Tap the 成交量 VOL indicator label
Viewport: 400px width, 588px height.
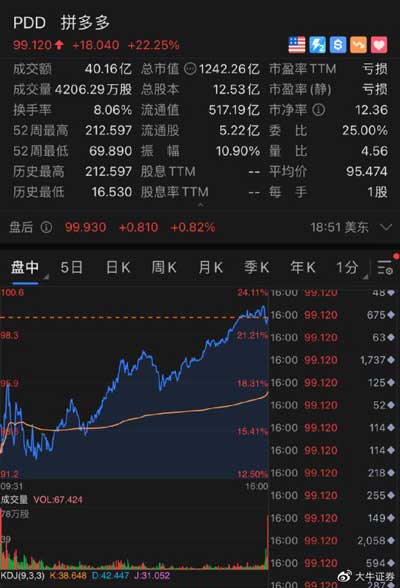42,500
